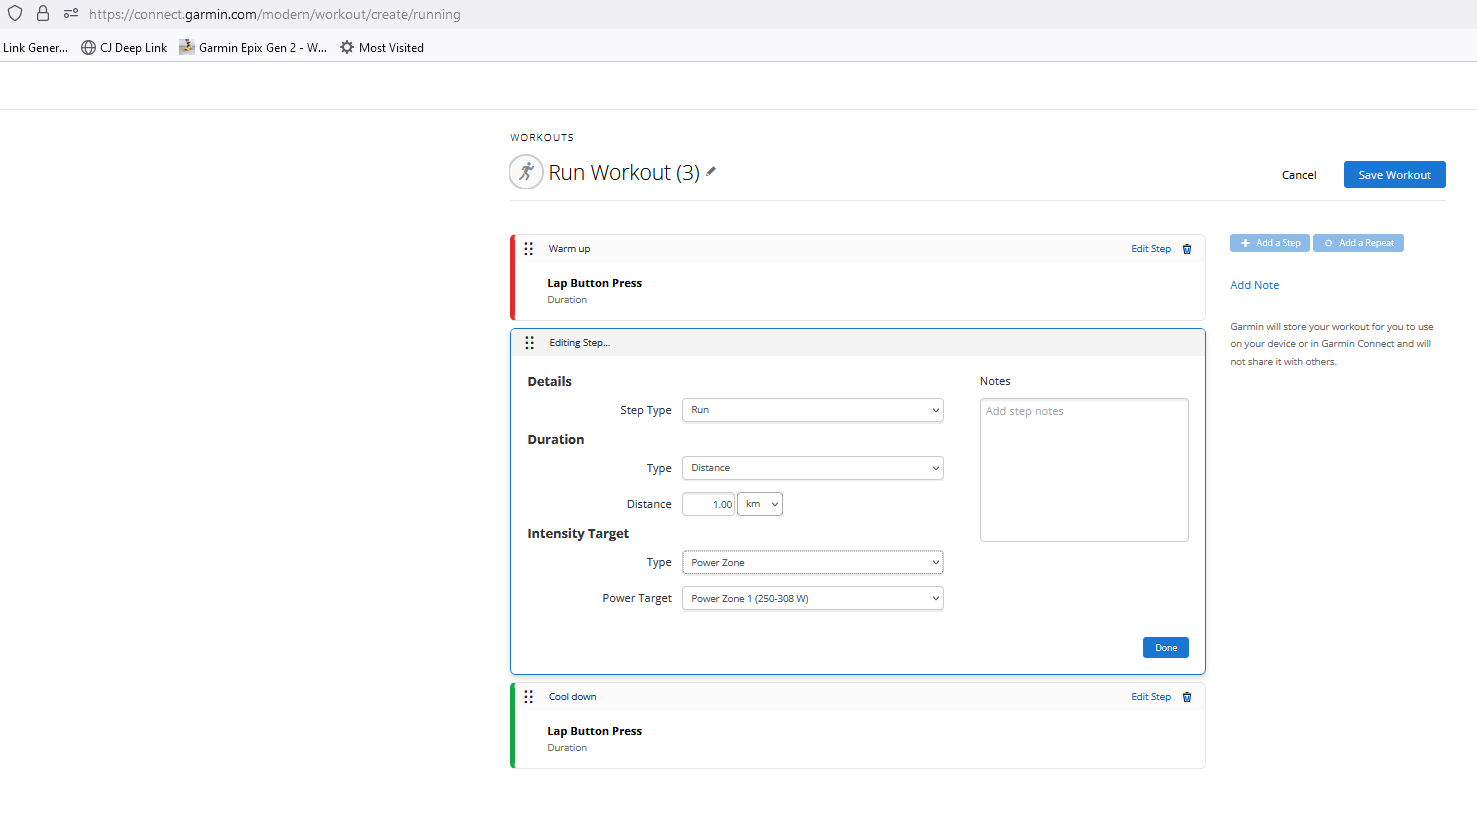Image resolution: width=1477 pixels, height=828 pixels.
Task: Grab the Warm up step drag handle
Action: (x=529, y=249)
